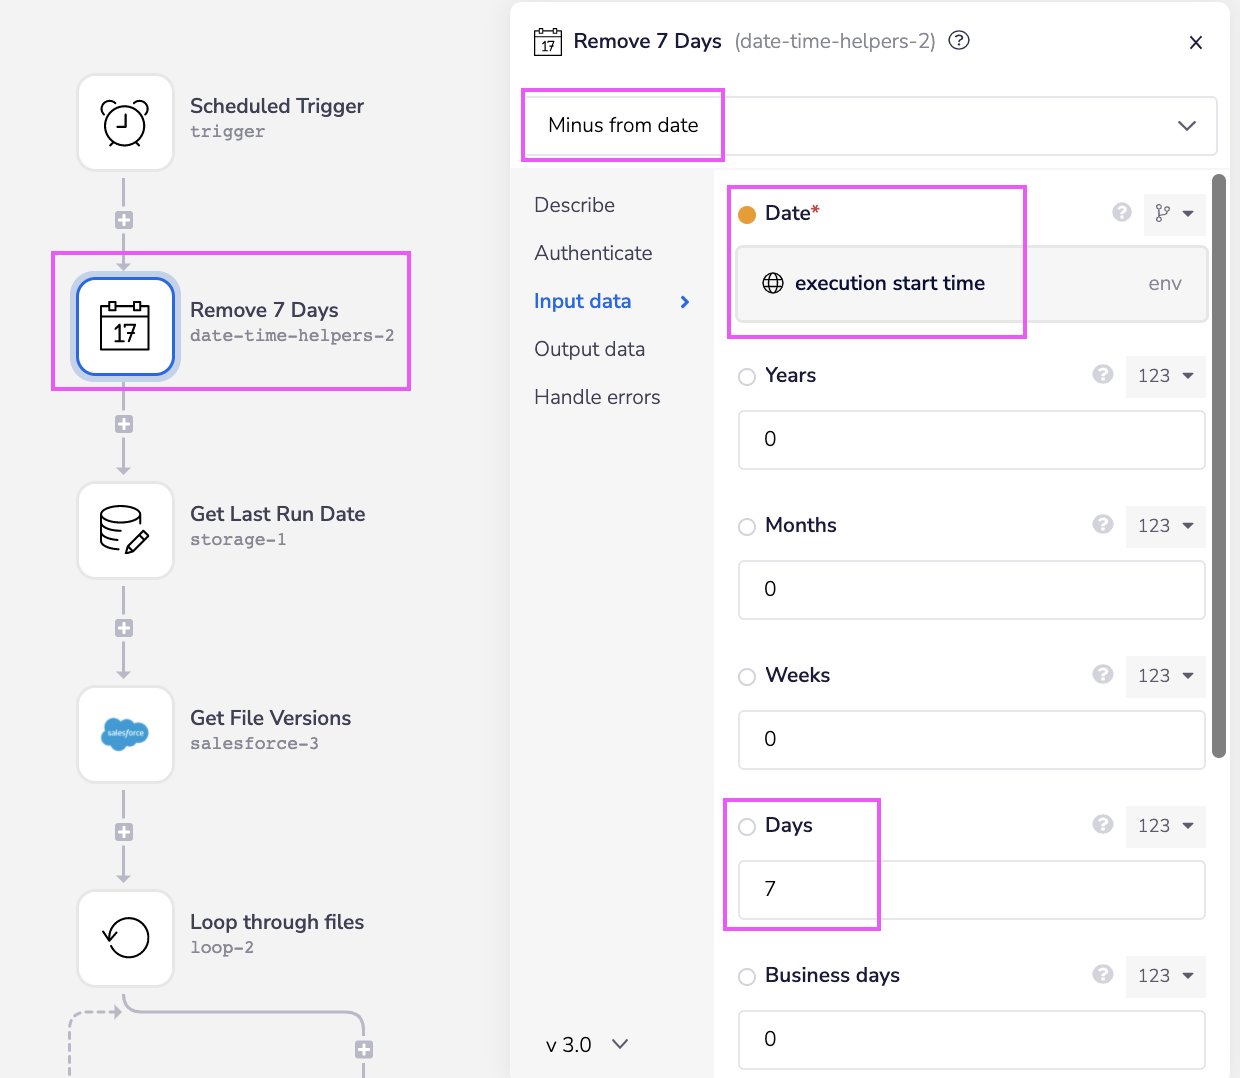This screenshot has width=1240, height=1078.
Task: Open the Days field type 123 dropdown
Action: click(1165, 826)
